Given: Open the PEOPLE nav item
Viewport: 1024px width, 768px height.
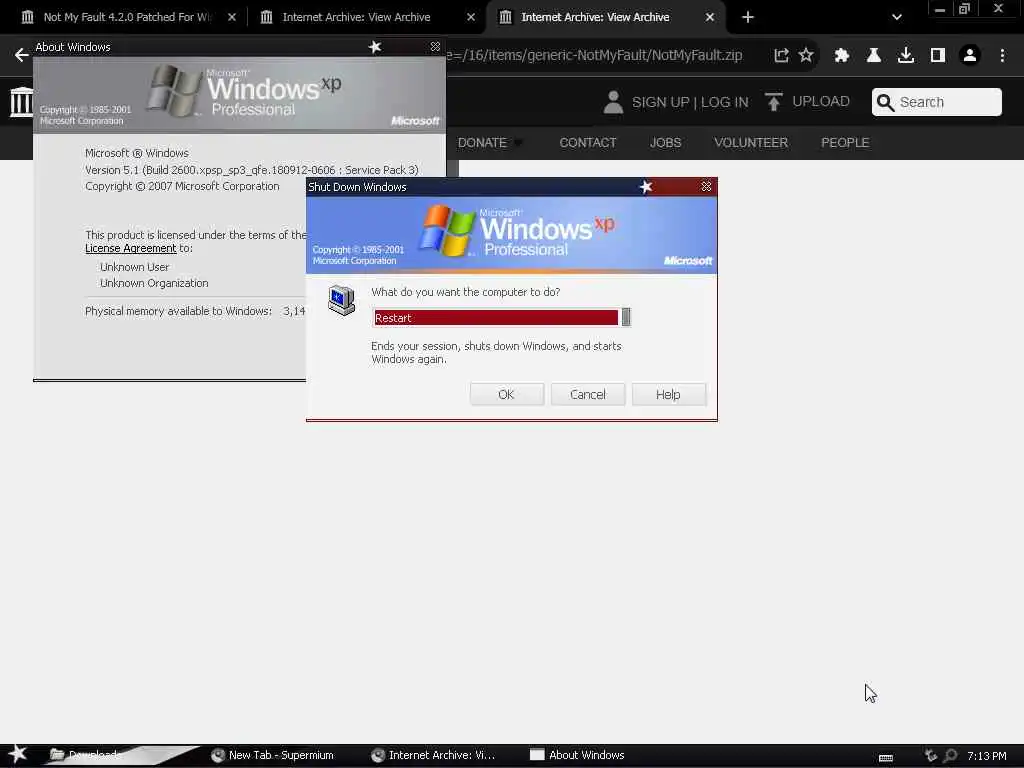Looking at the screenshot, I should (x=845, y=142).
